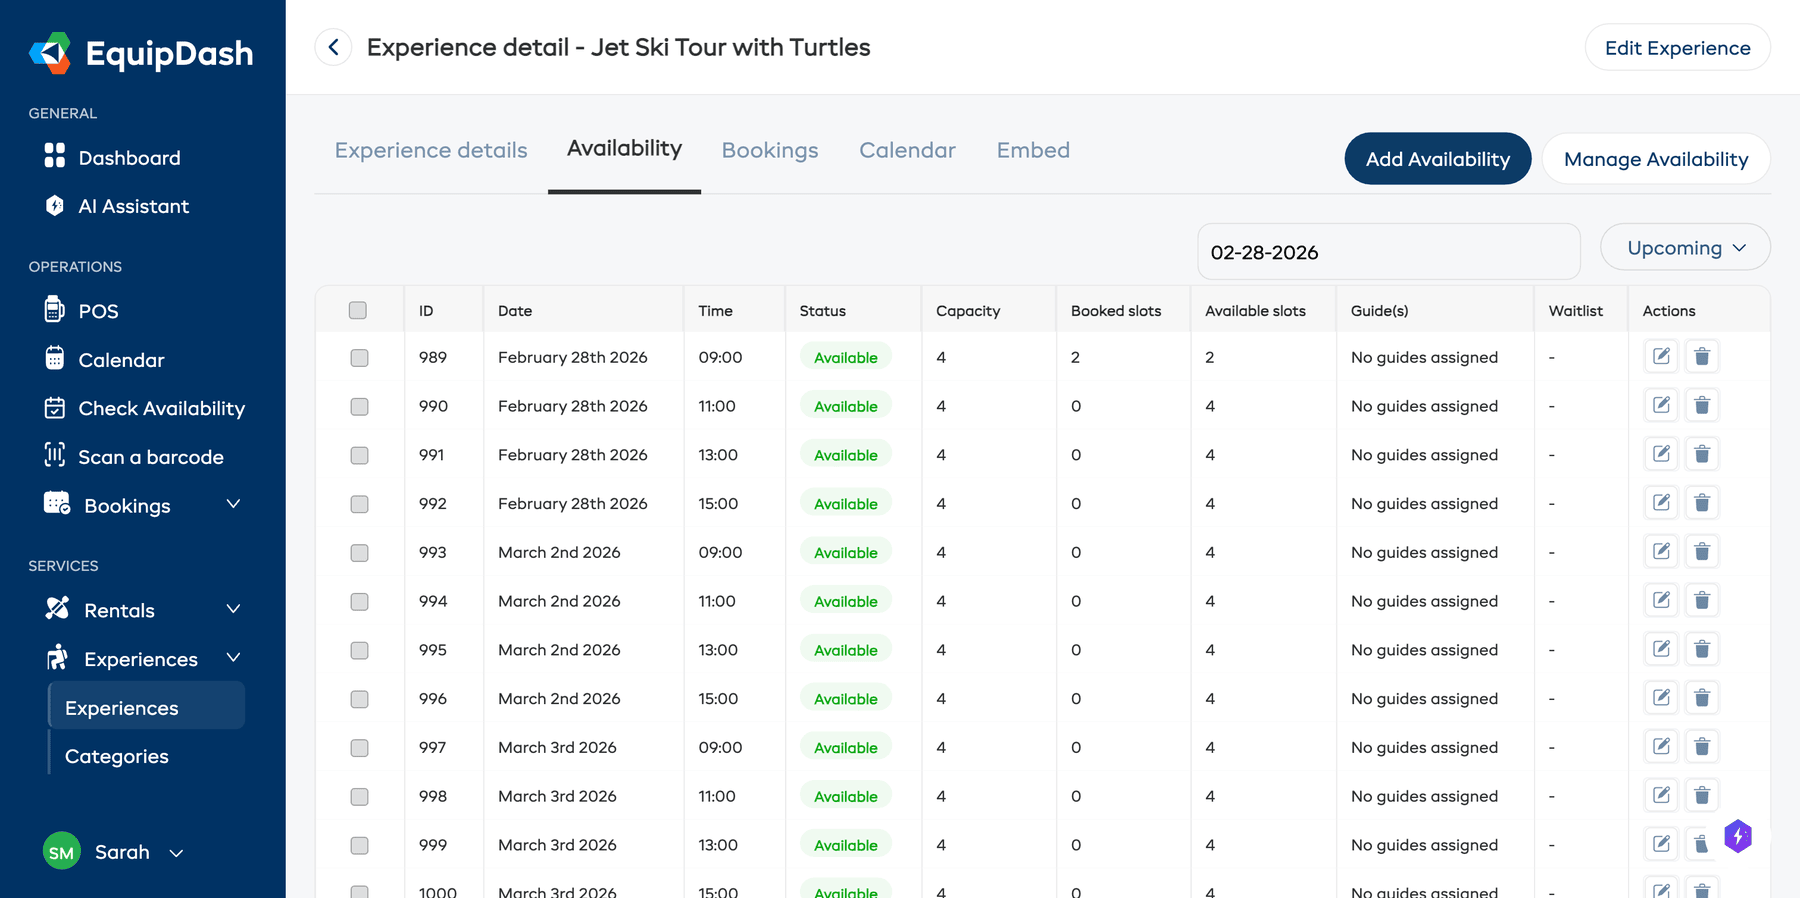
Task: Open Check Availability in the sidebar
Action: tap(144, 408)
